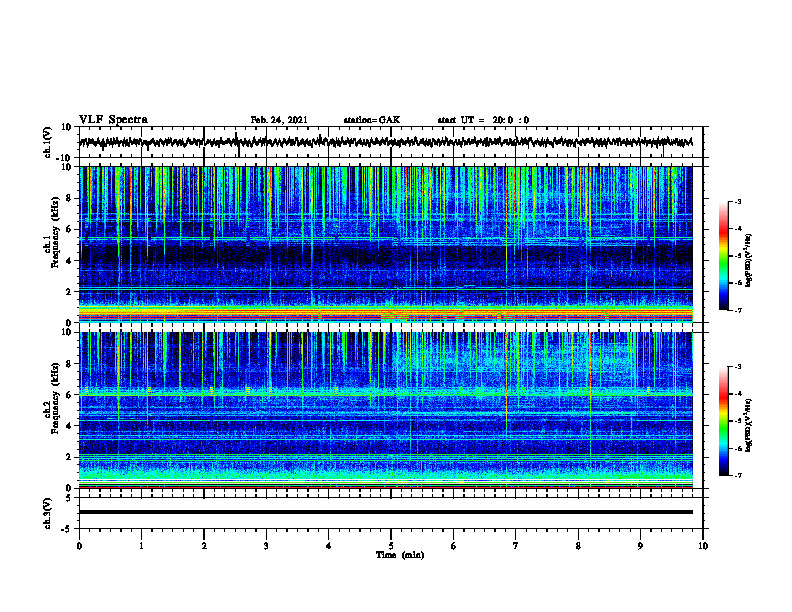Image resolution: width=792 pixels, height=612 pixels.
Task: Click the "start UT = 20:0 :0" header text
Action: point(483,120)
